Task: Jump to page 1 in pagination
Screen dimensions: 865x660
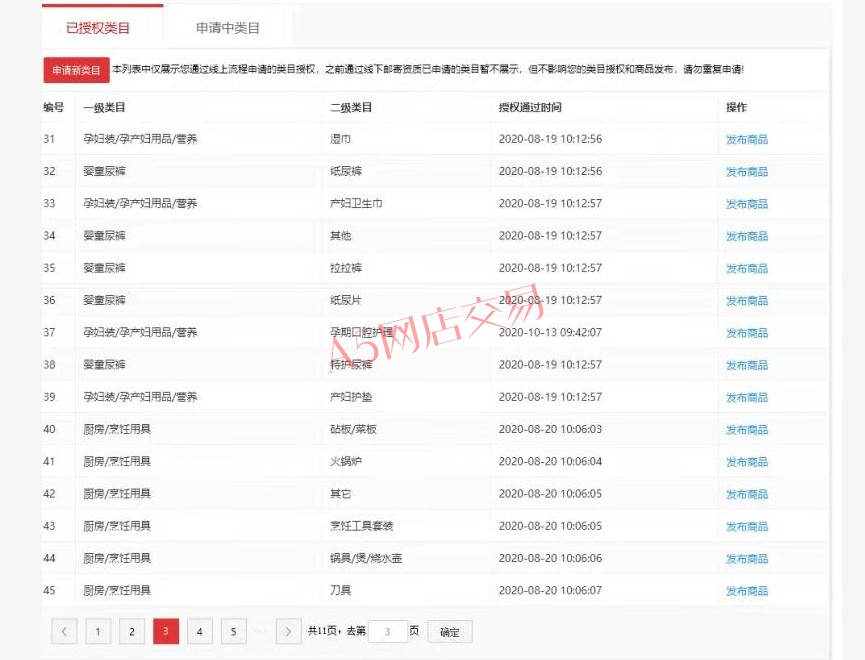Action: (x=98, y=631)
